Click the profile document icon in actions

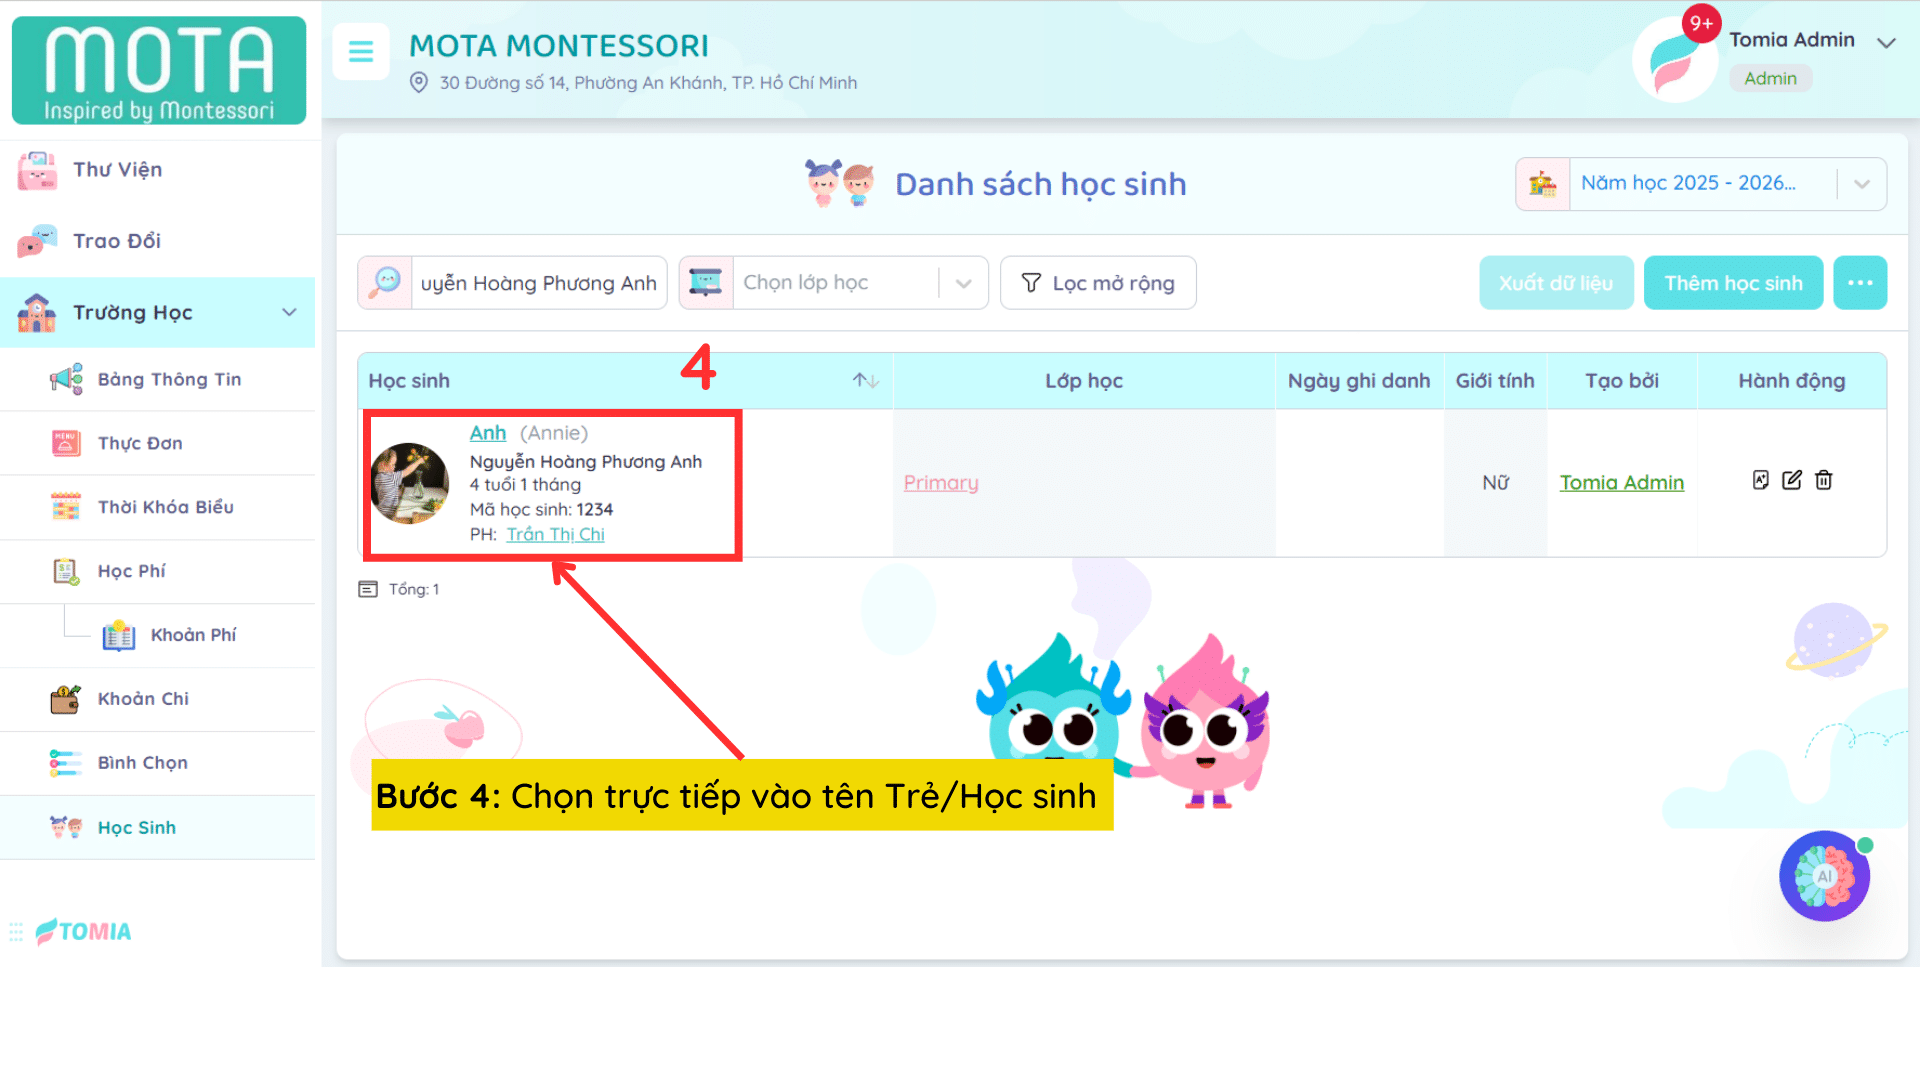click(x=1761, y=481)
